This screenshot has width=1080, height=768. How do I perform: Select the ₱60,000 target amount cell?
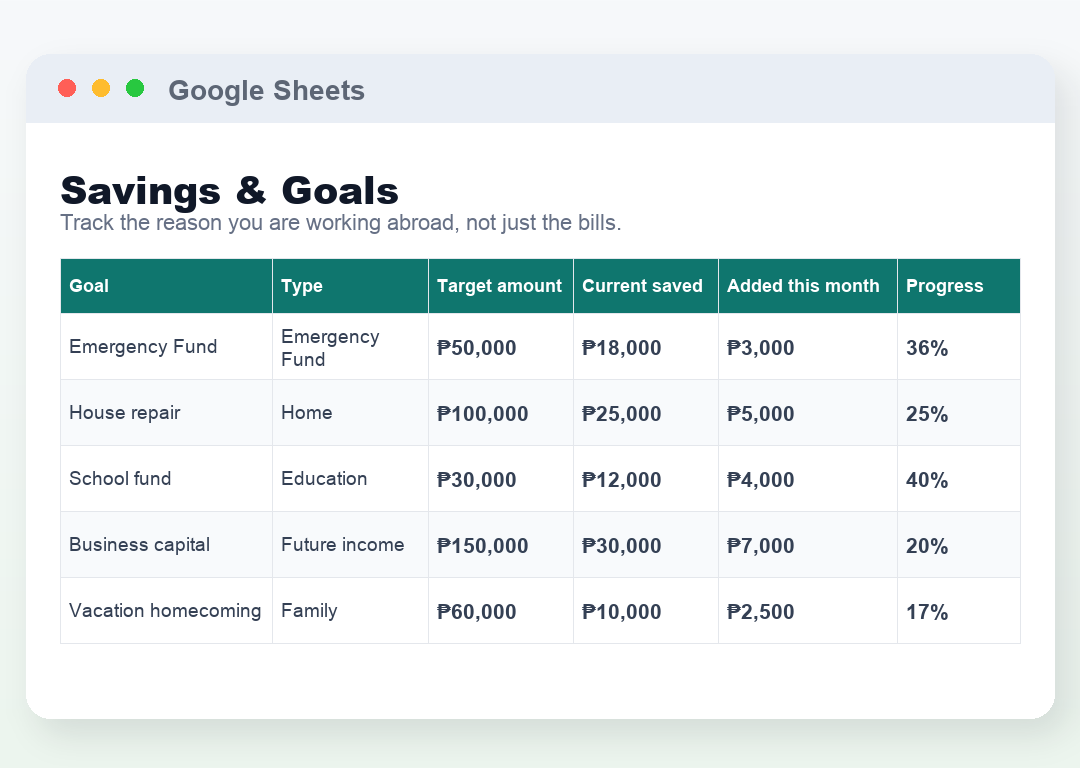pos(501,611)
